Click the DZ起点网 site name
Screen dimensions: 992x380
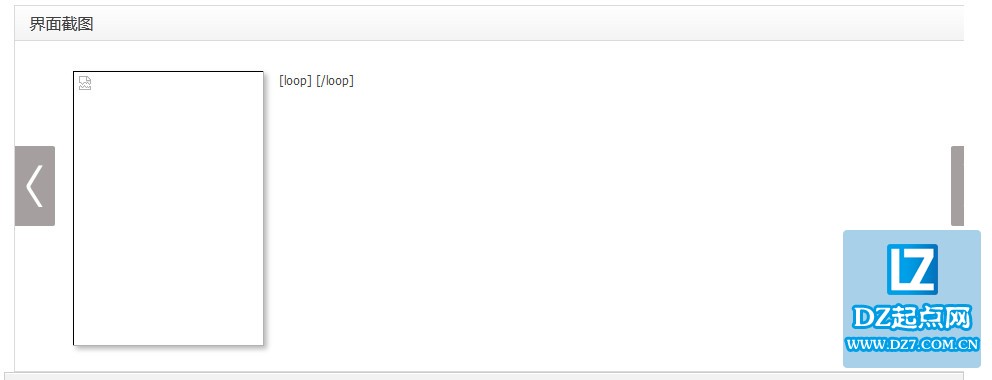912,318
